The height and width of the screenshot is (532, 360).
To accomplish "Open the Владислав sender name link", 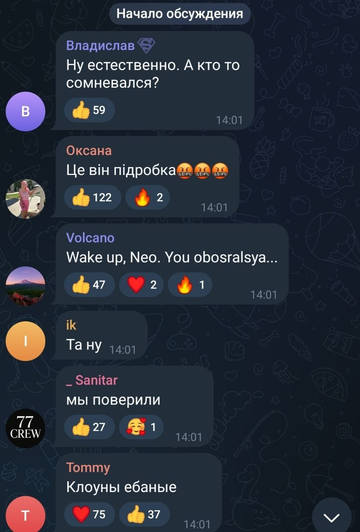I will click(x=100, y=45).
